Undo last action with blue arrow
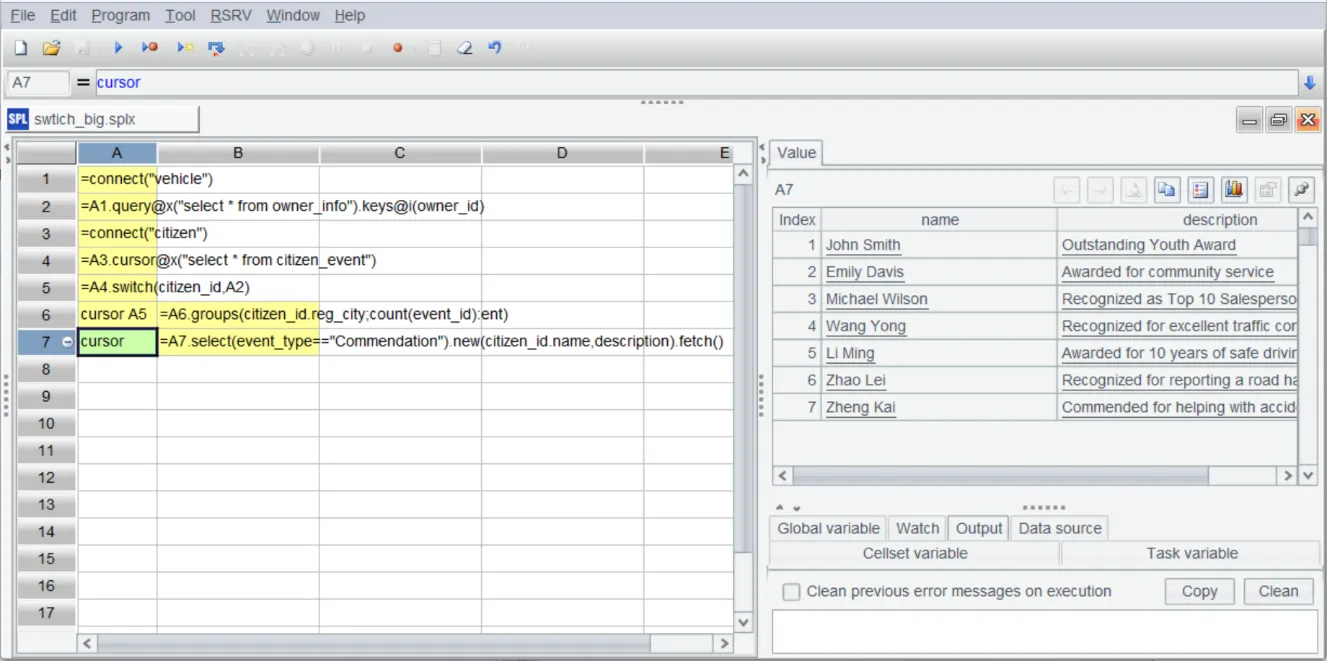The height and width of the screenshot is (661, 1327). pyautogui.click(x=494, y=48)
